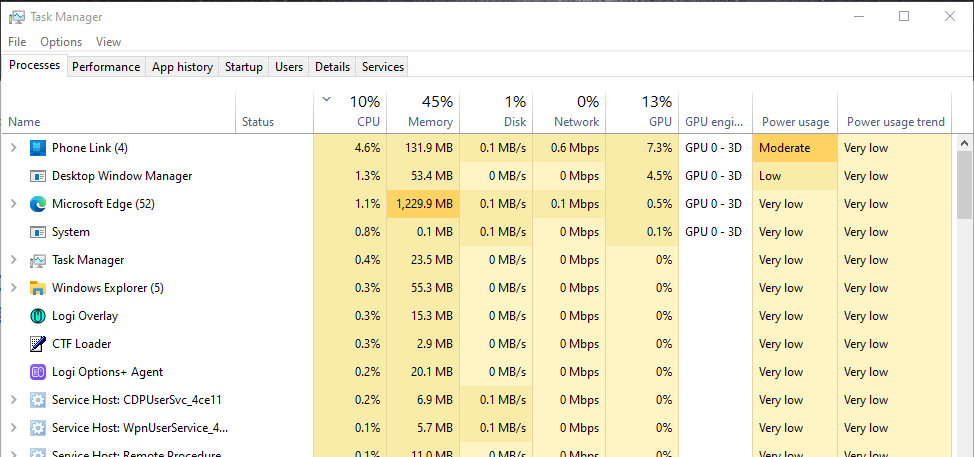Sort by the Memory column header
The height and width of the screenshot is (457, 974).
[423, 112]
